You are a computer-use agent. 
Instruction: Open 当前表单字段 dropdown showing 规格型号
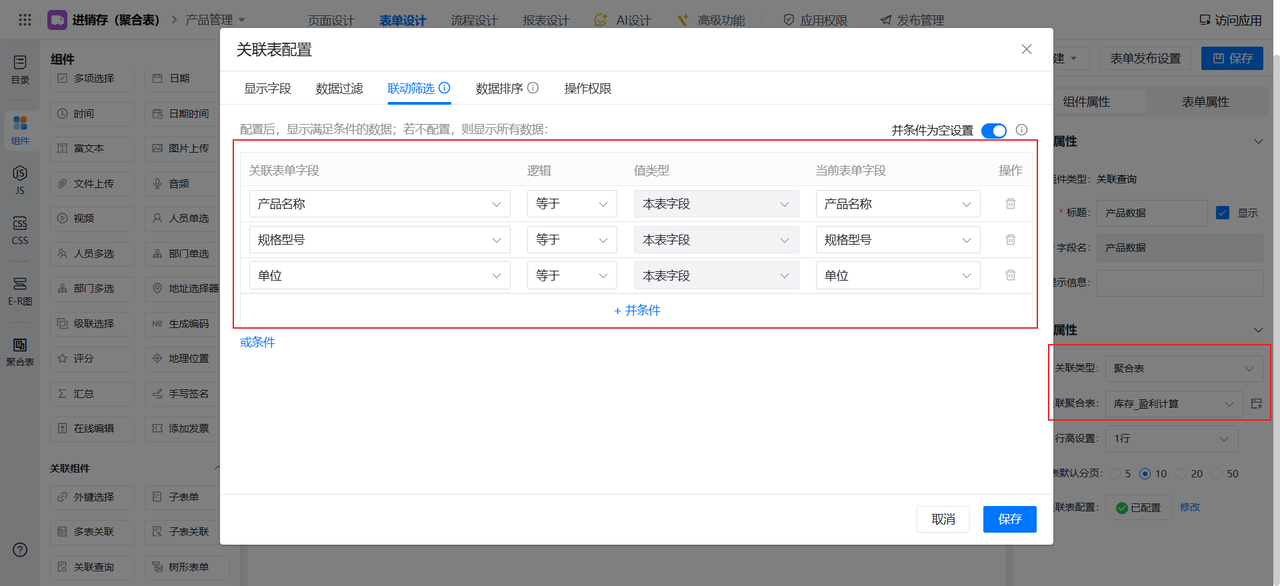click(x=897, y=240)
